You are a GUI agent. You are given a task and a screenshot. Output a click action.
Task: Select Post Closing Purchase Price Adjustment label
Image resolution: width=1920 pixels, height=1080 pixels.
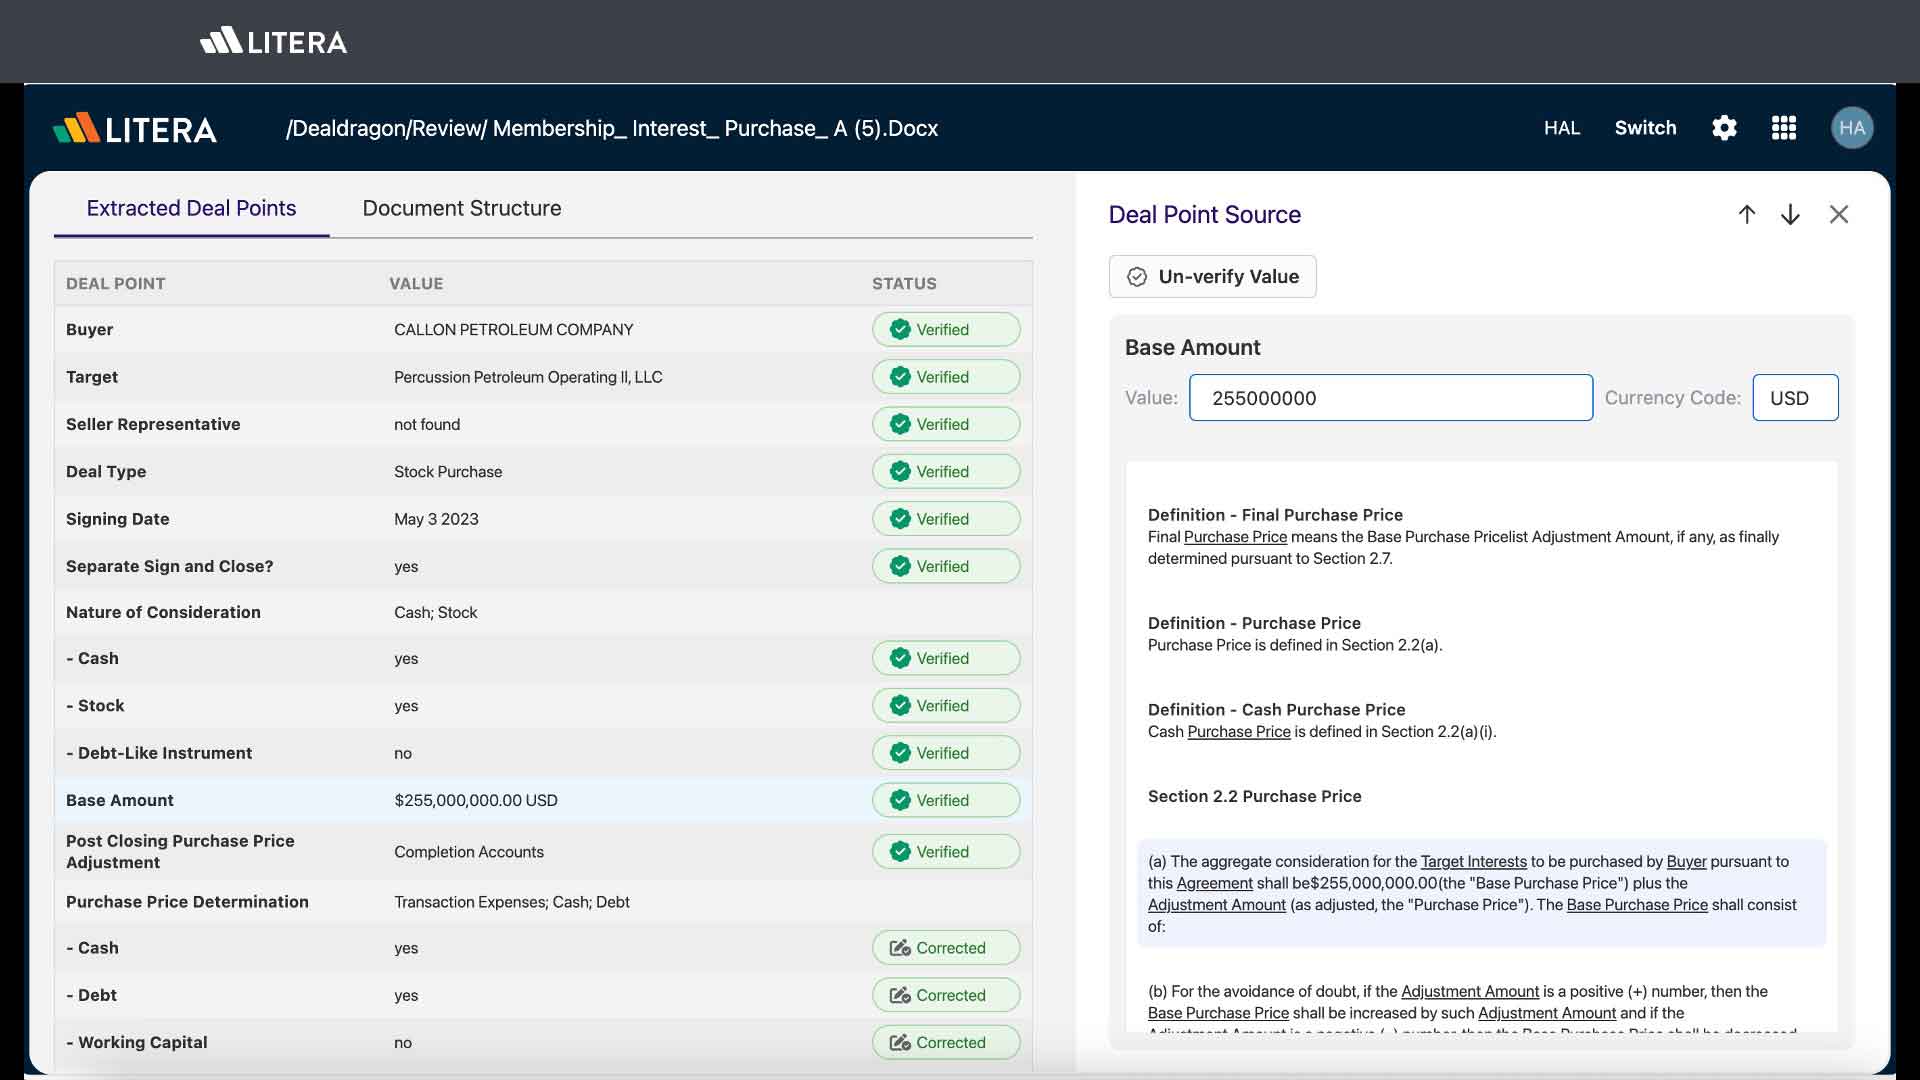pyautogui.click(x=180, y=852)
